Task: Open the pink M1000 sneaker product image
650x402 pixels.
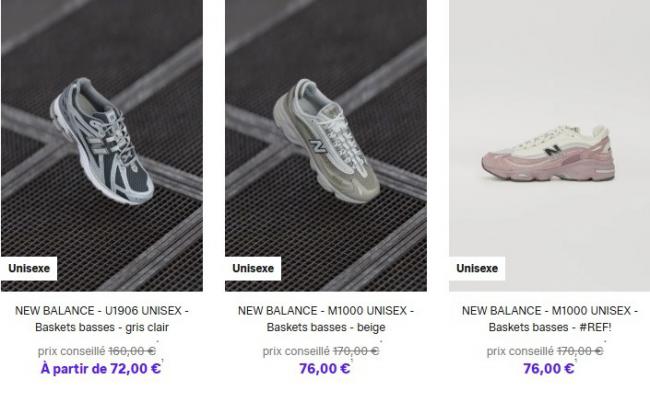Action: [x=550, y=145]
